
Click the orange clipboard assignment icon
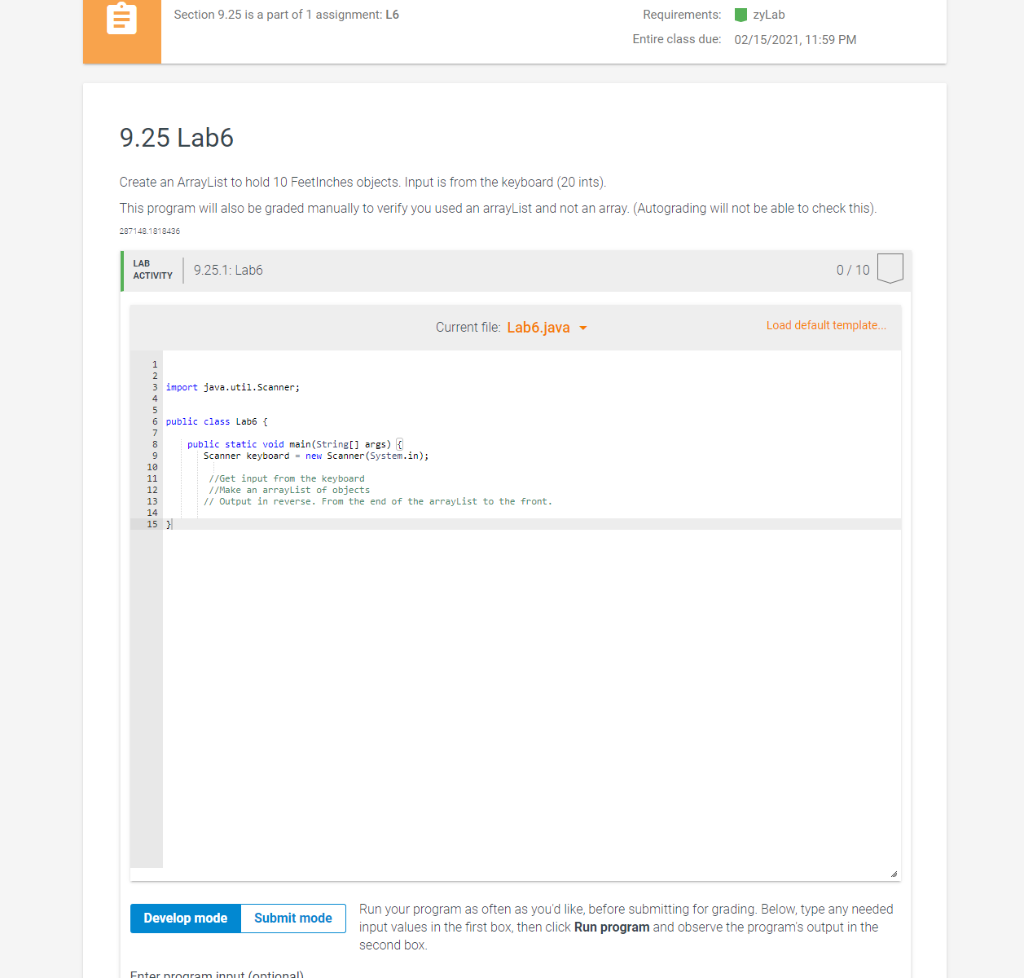click(121, 17)
